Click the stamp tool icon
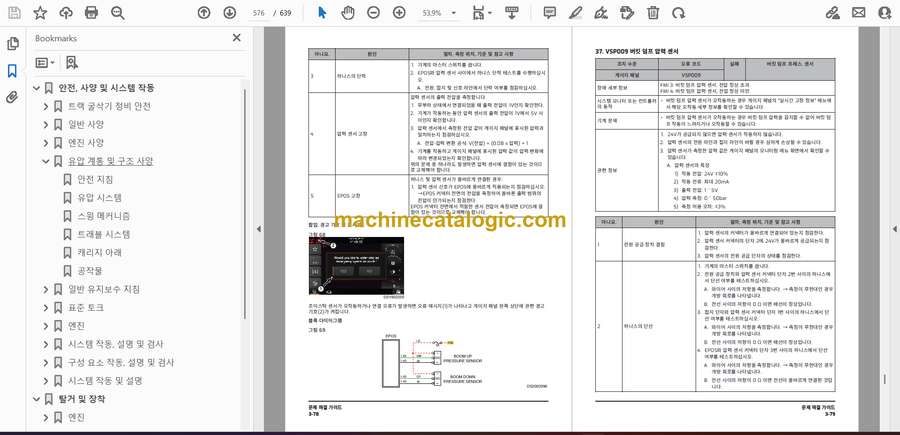The image size is (900, 435). (627, 13)
